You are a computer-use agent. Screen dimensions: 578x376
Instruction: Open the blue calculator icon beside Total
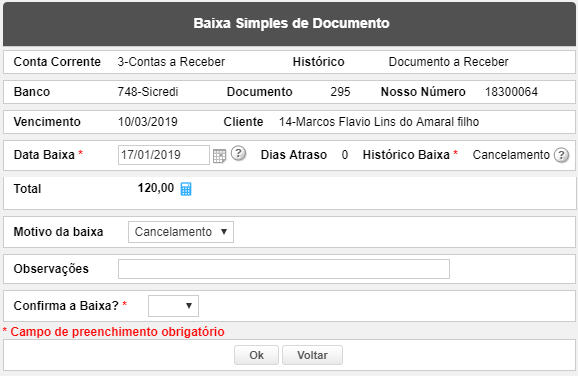coord(186,189)
